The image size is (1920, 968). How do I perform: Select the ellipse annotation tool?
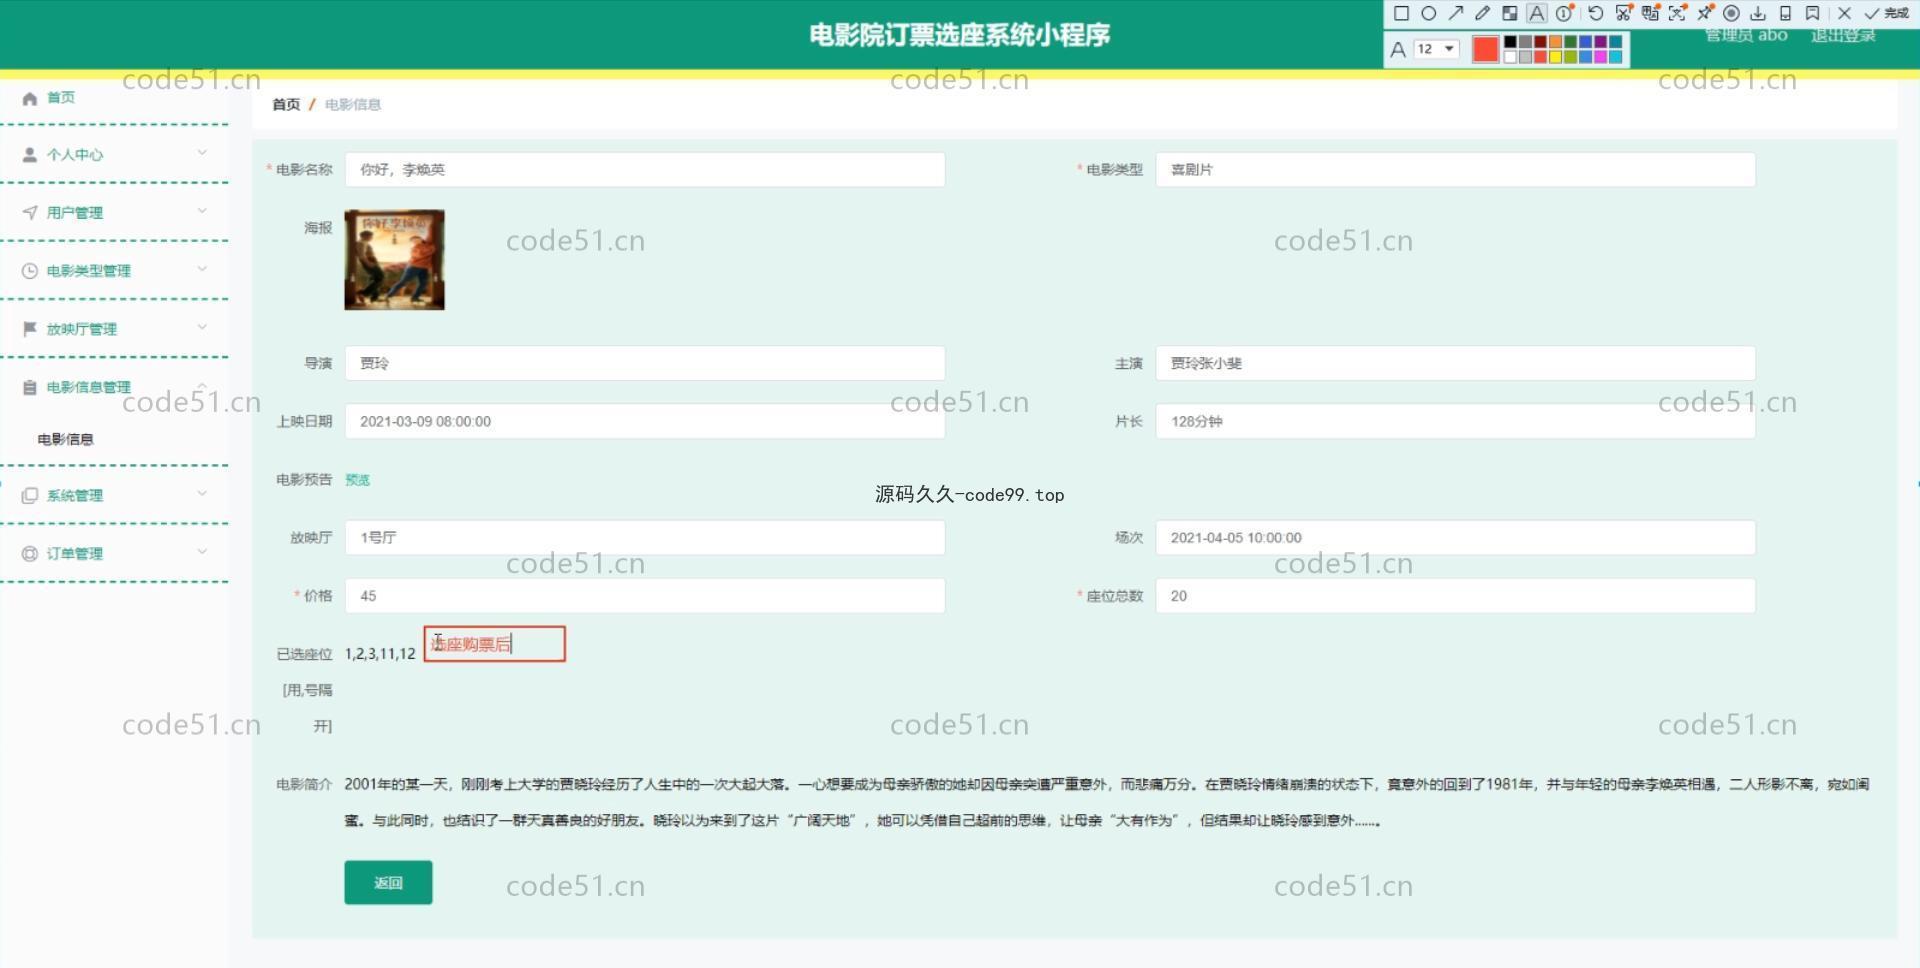1429,13
